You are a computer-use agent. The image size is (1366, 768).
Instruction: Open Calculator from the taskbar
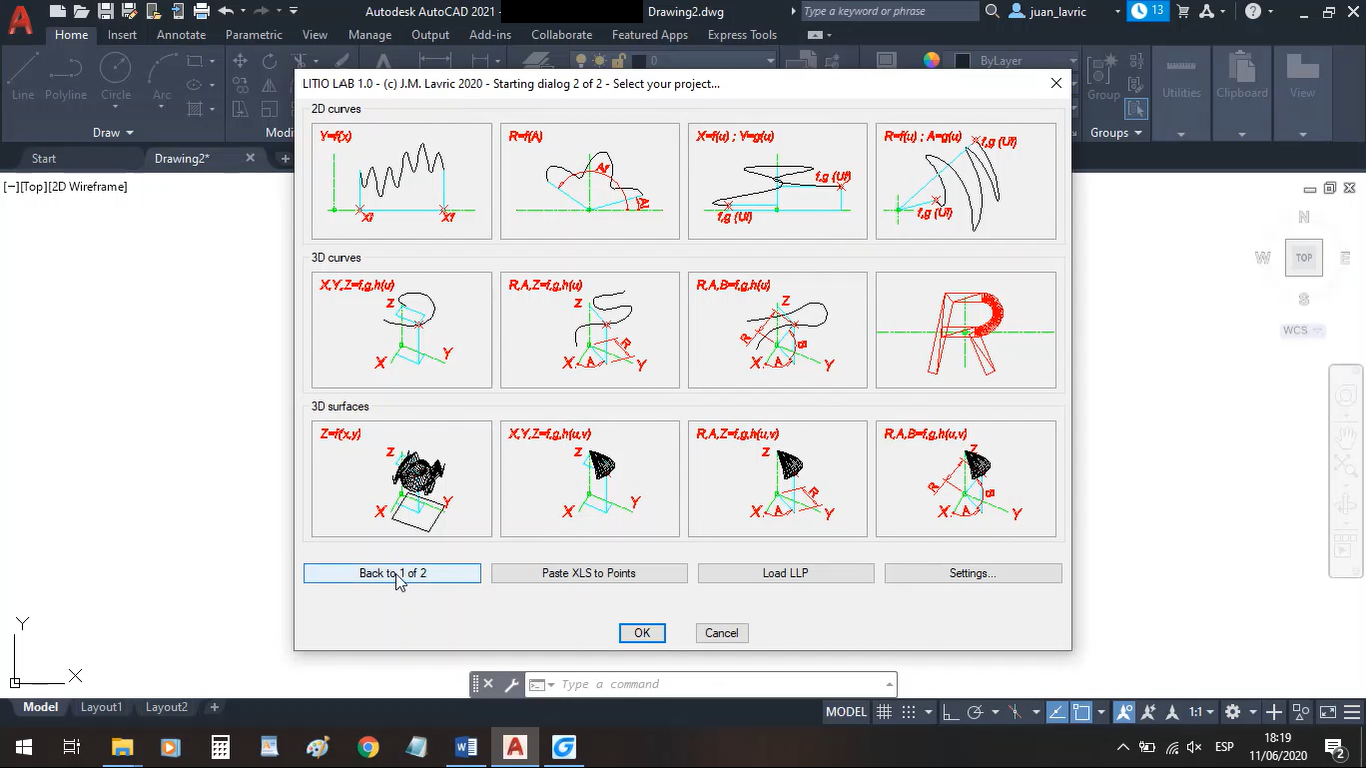(x=221, y=747)
